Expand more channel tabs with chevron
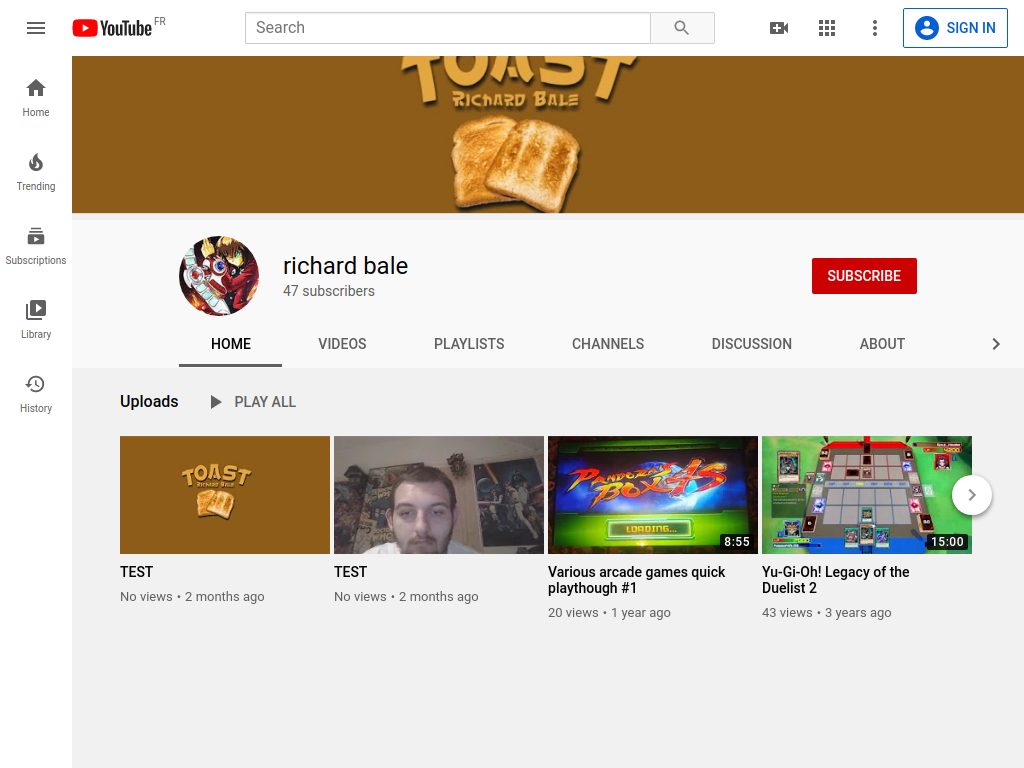The height and width of the screenshot is (768, 1024). [996, 344]
